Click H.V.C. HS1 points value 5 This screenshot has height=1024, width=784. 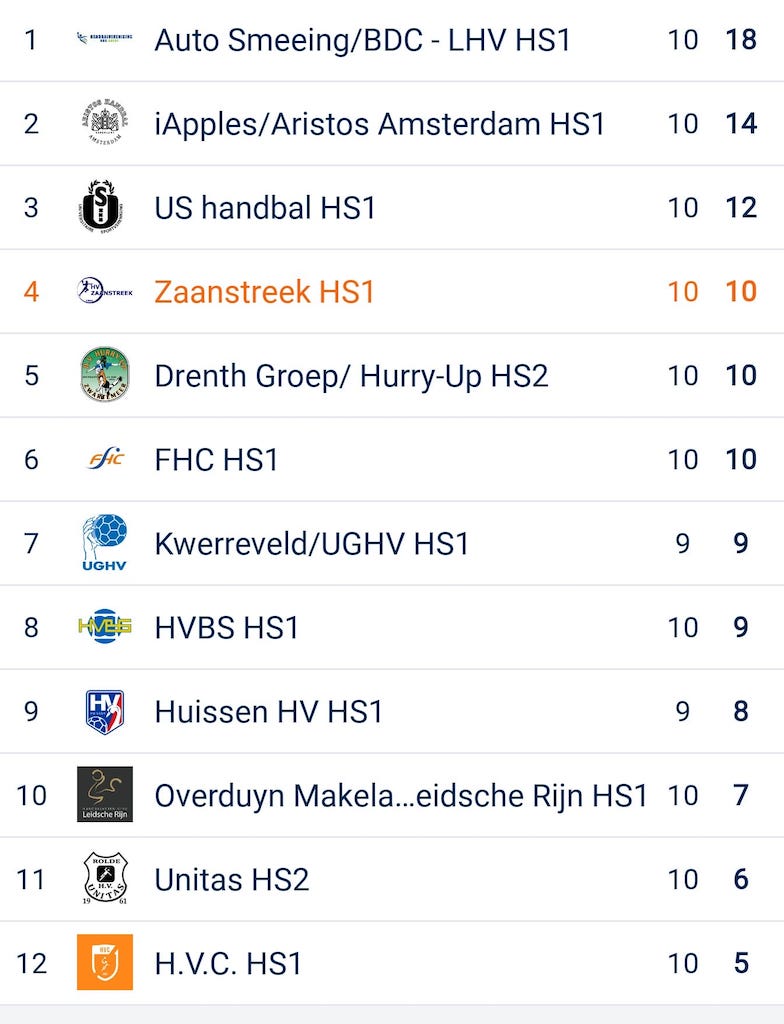pyautogui.click(x=741, y=963)
